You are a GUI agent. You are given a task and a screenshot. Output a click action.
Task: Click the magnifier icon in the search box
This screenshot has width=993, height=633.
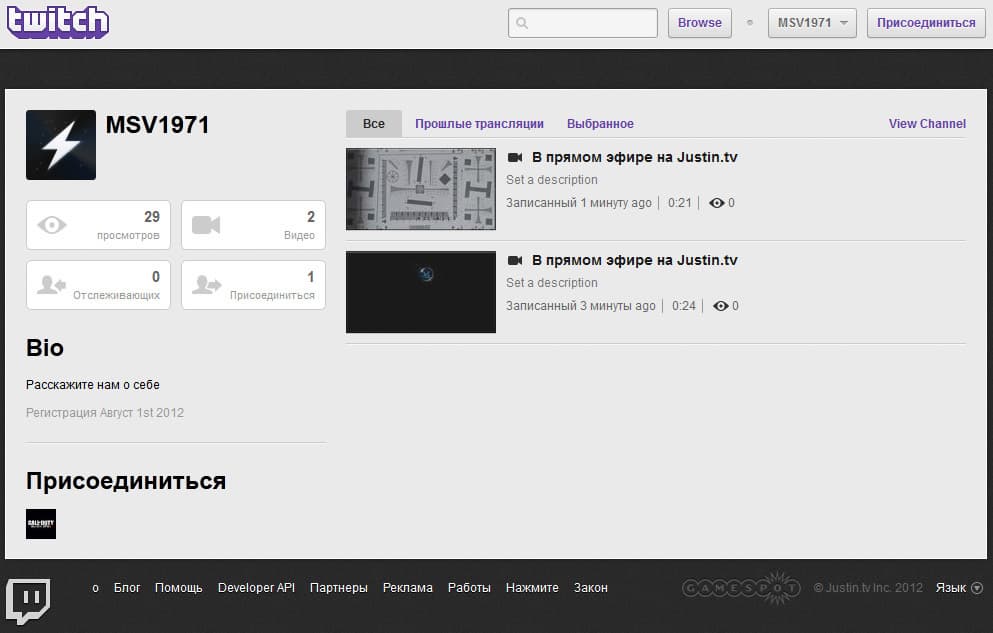(x=522, y=23)
